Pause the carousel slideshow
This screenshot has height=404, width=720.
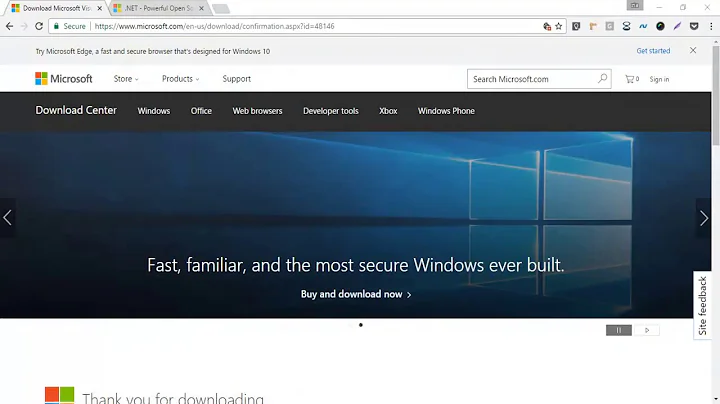coord(619,330)
